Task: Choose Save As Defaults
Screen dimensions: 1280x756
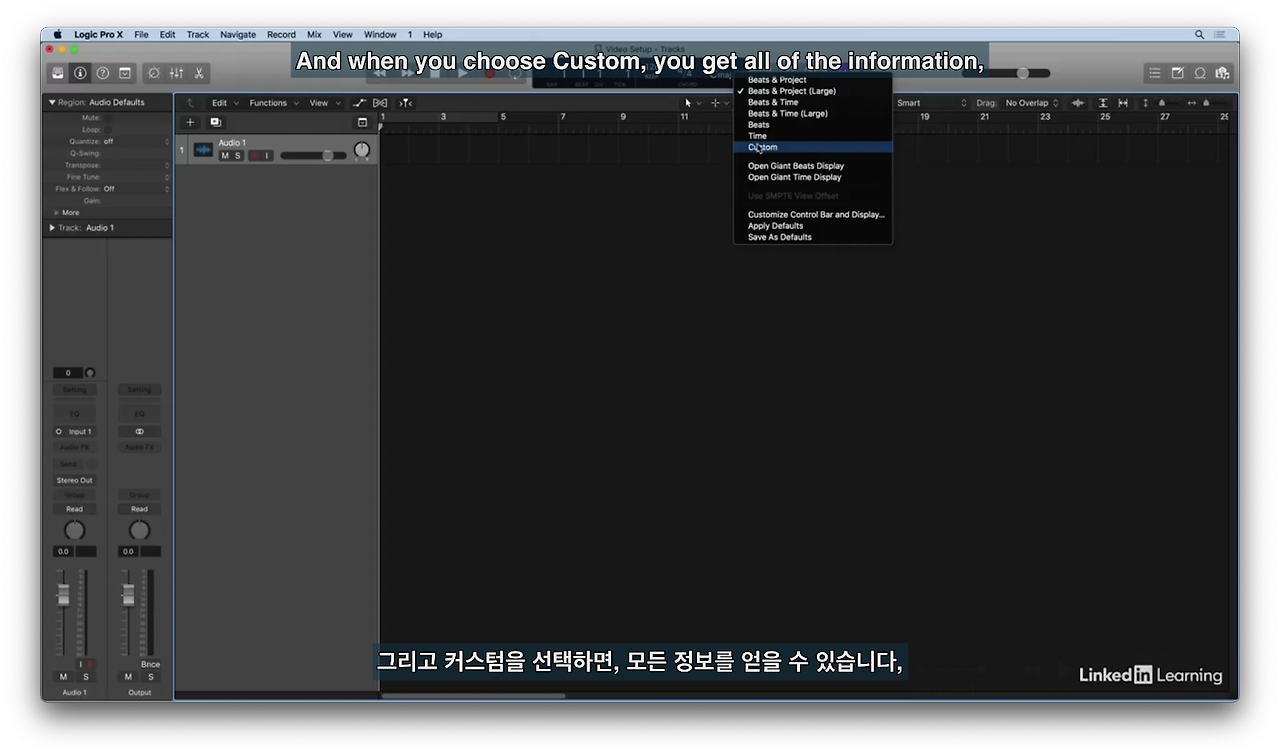Action: coord(813,237)
